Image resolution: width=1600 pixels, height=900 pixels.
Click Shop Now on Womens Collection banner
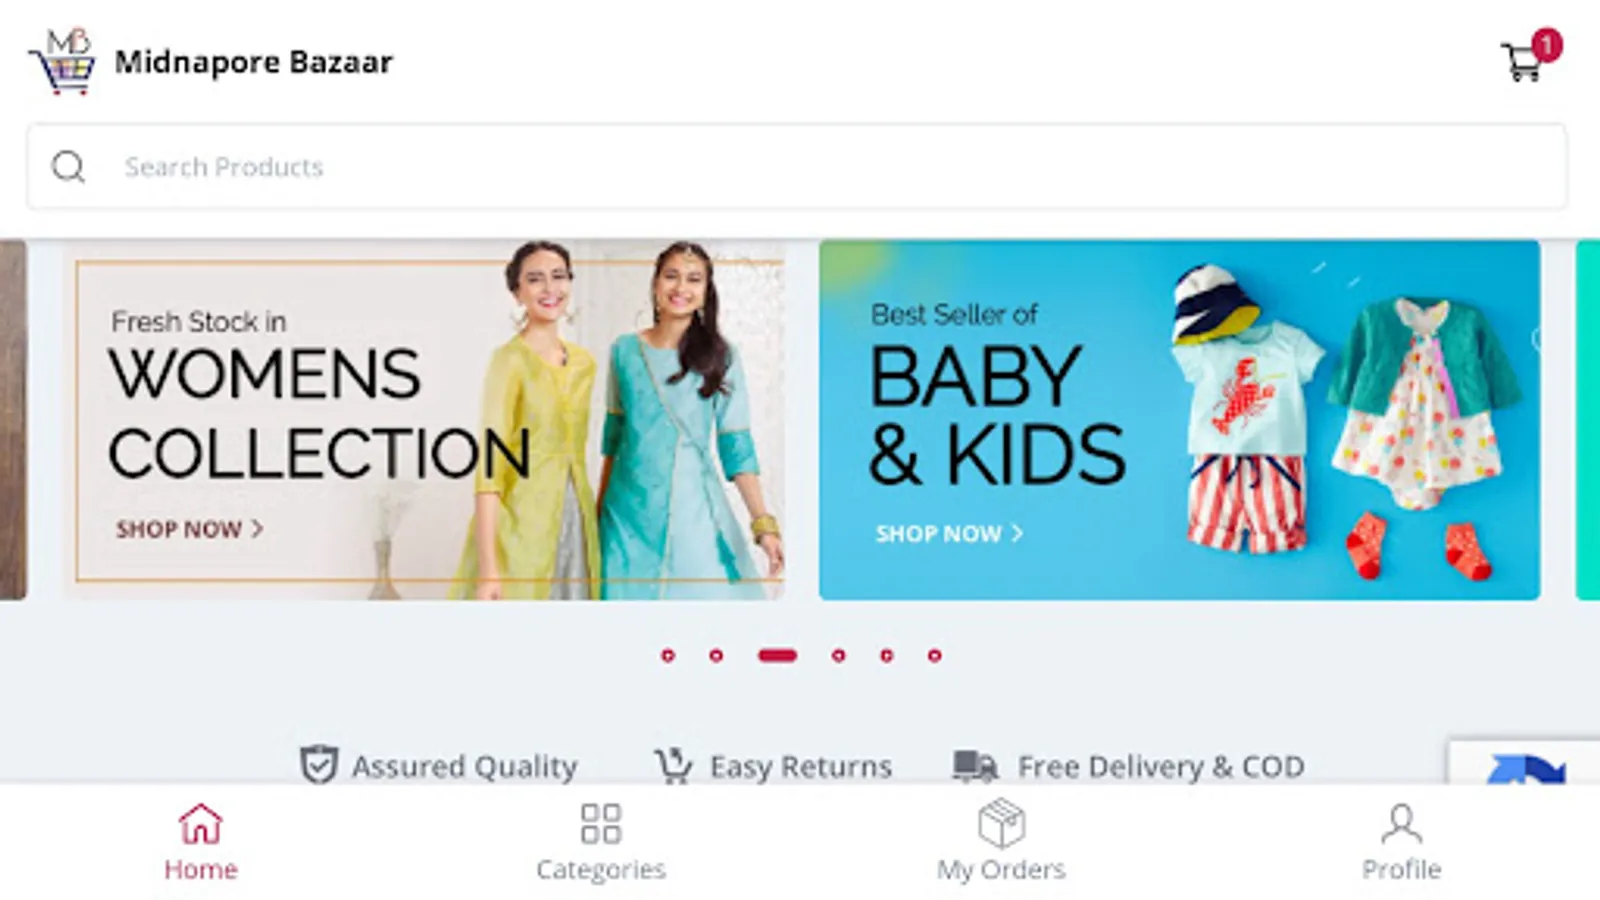pyautogui.click(x=189, y=529)
